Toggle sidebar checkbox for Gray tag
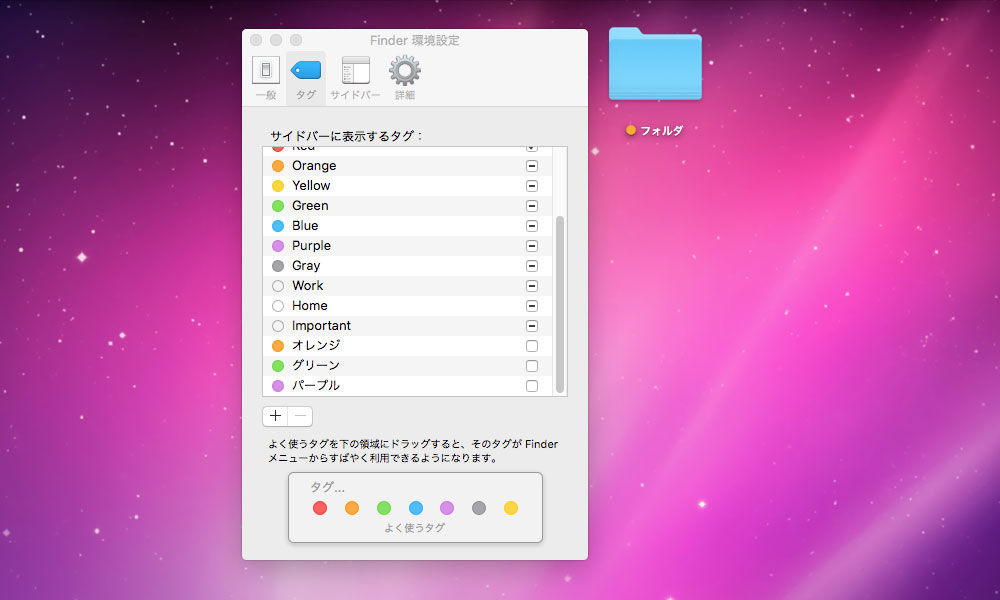 point(532,266)
